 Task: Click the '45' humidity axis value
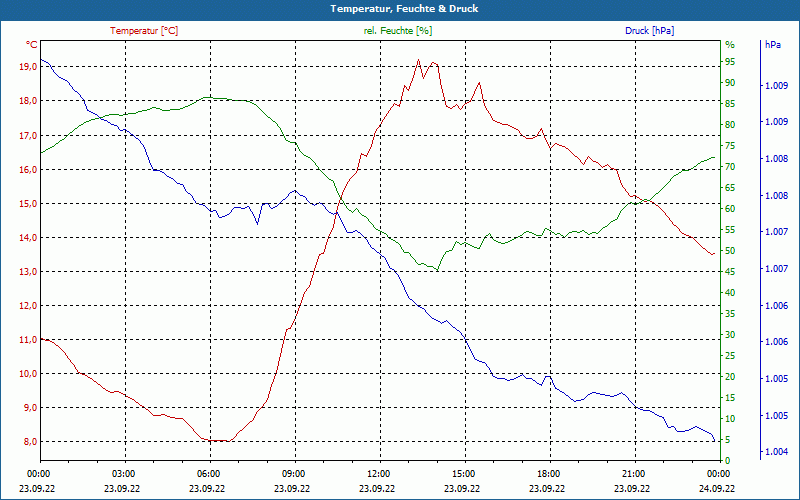[x=730, y=272]
